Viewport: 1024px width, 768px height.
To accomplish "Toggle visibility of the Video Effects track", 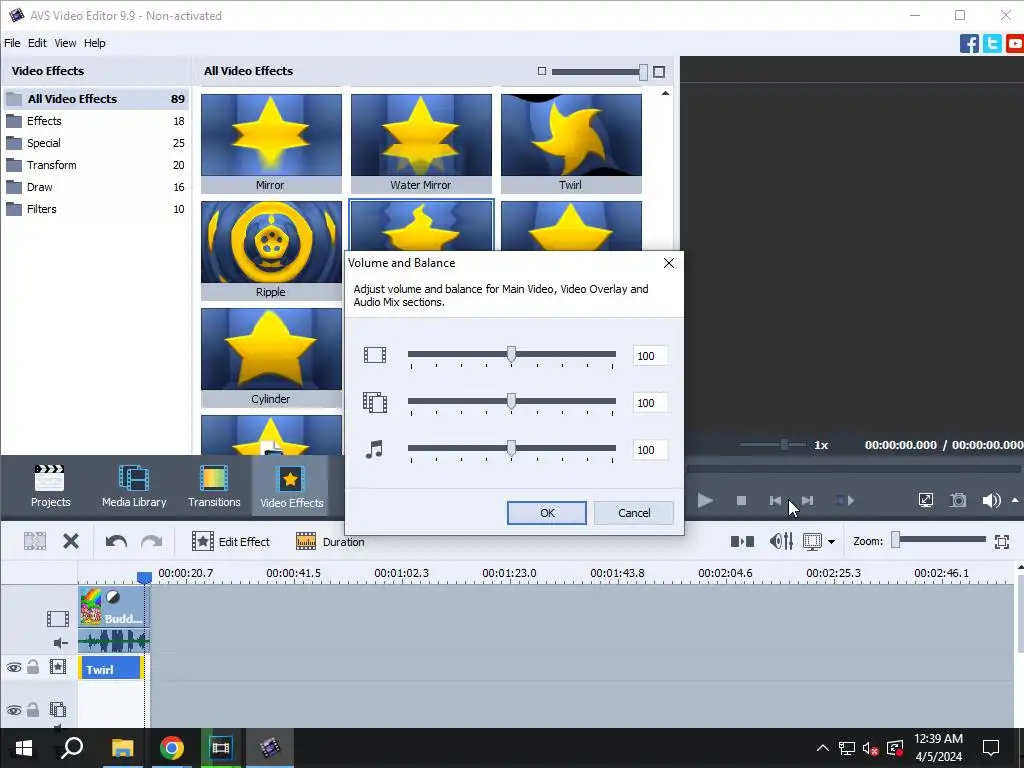I will (x=14, y=667).
